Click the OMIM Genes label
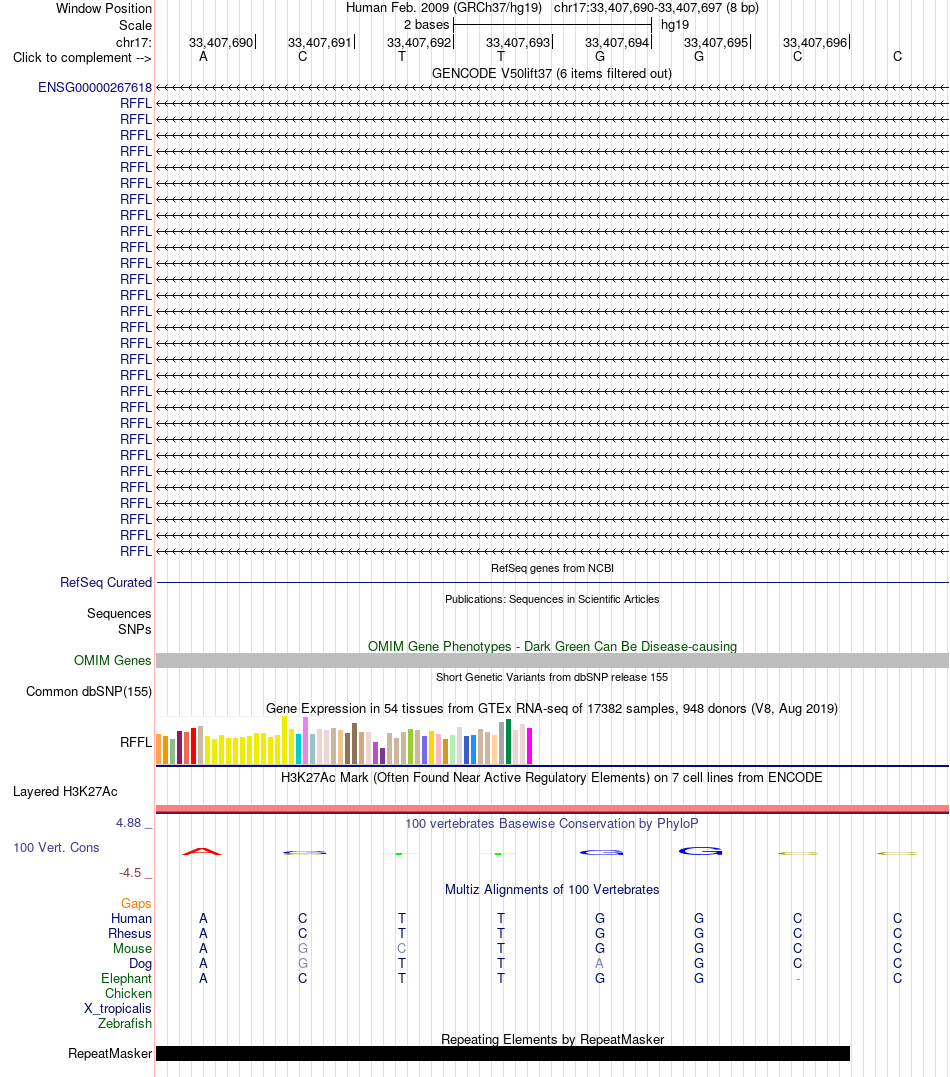Screen dimensions: 950x1077 [113, 660]
